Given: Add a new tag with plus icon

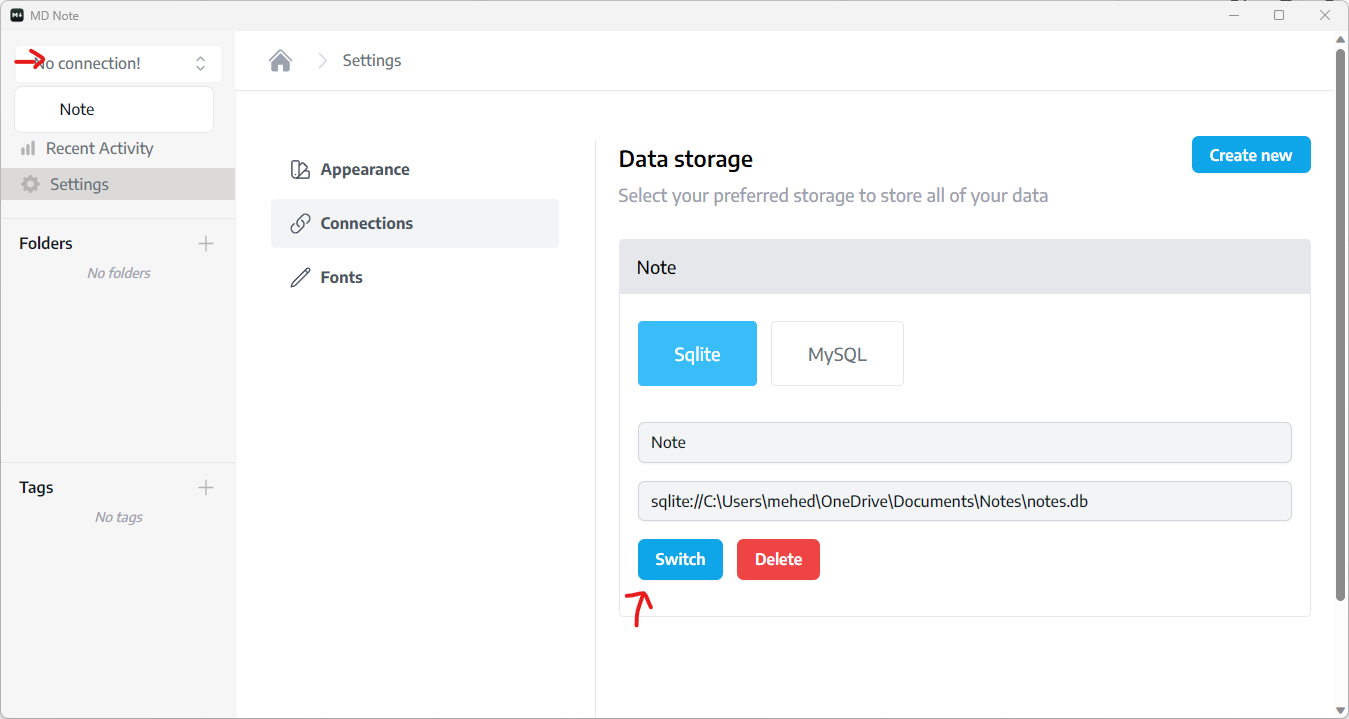Looking at the screenshot, I should point(206,487).
